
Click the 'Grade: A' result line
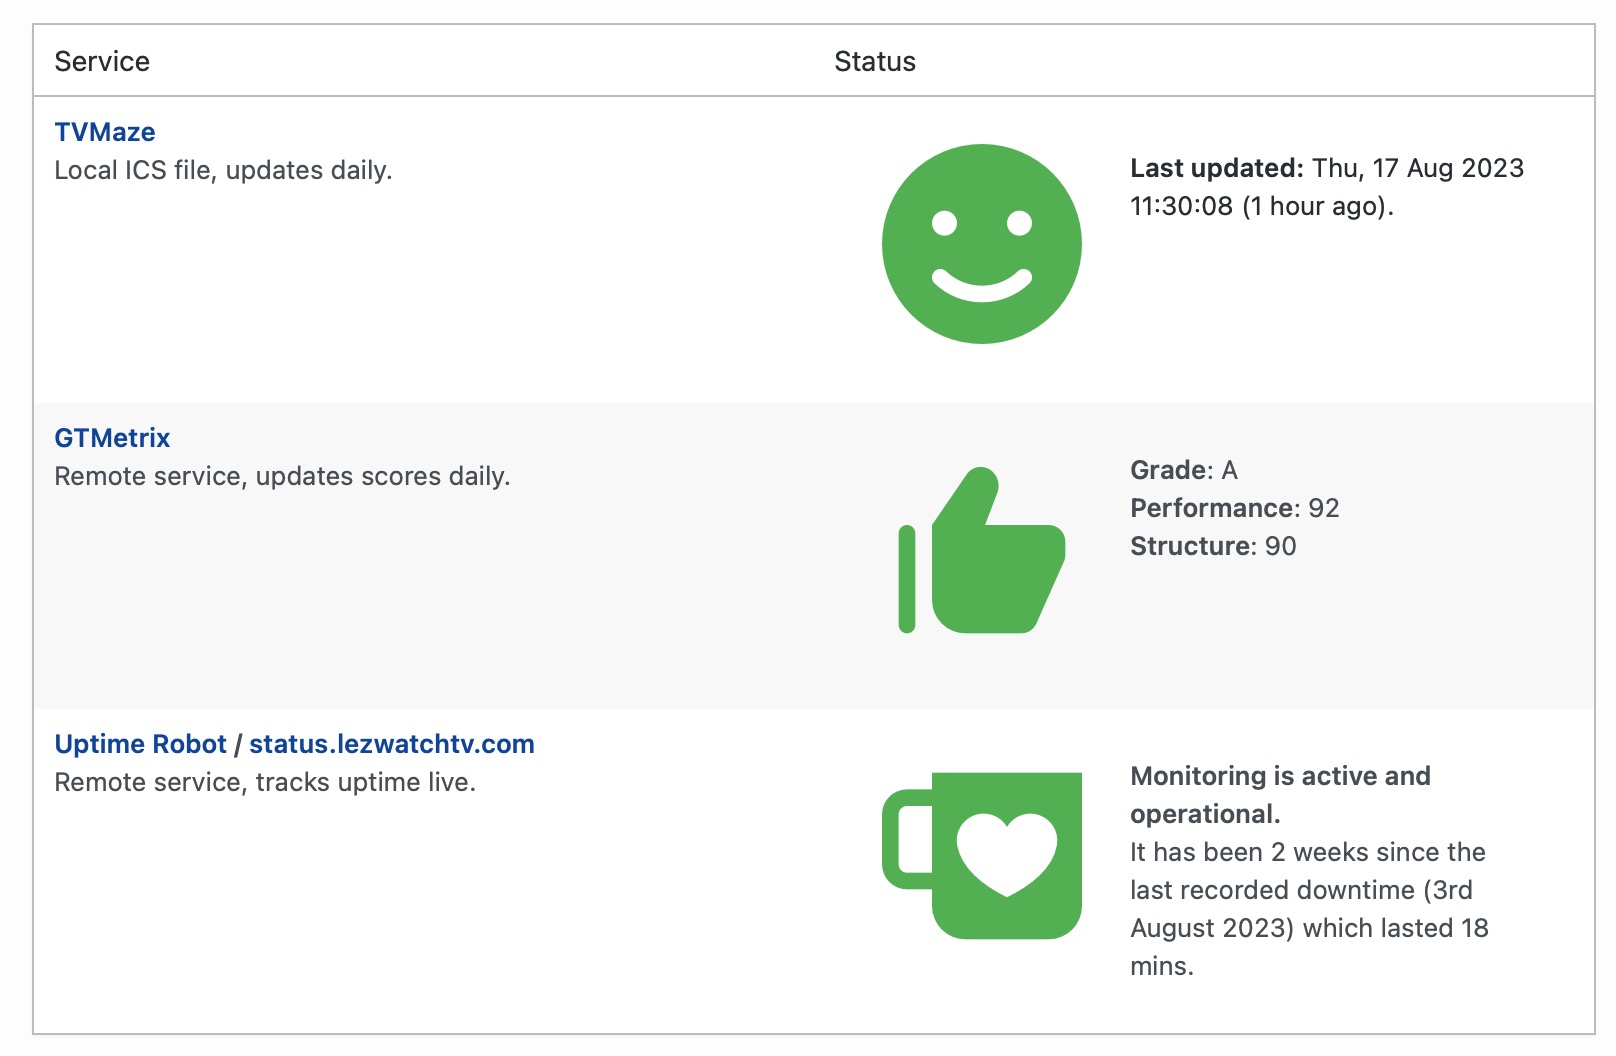pos(1183,470)
